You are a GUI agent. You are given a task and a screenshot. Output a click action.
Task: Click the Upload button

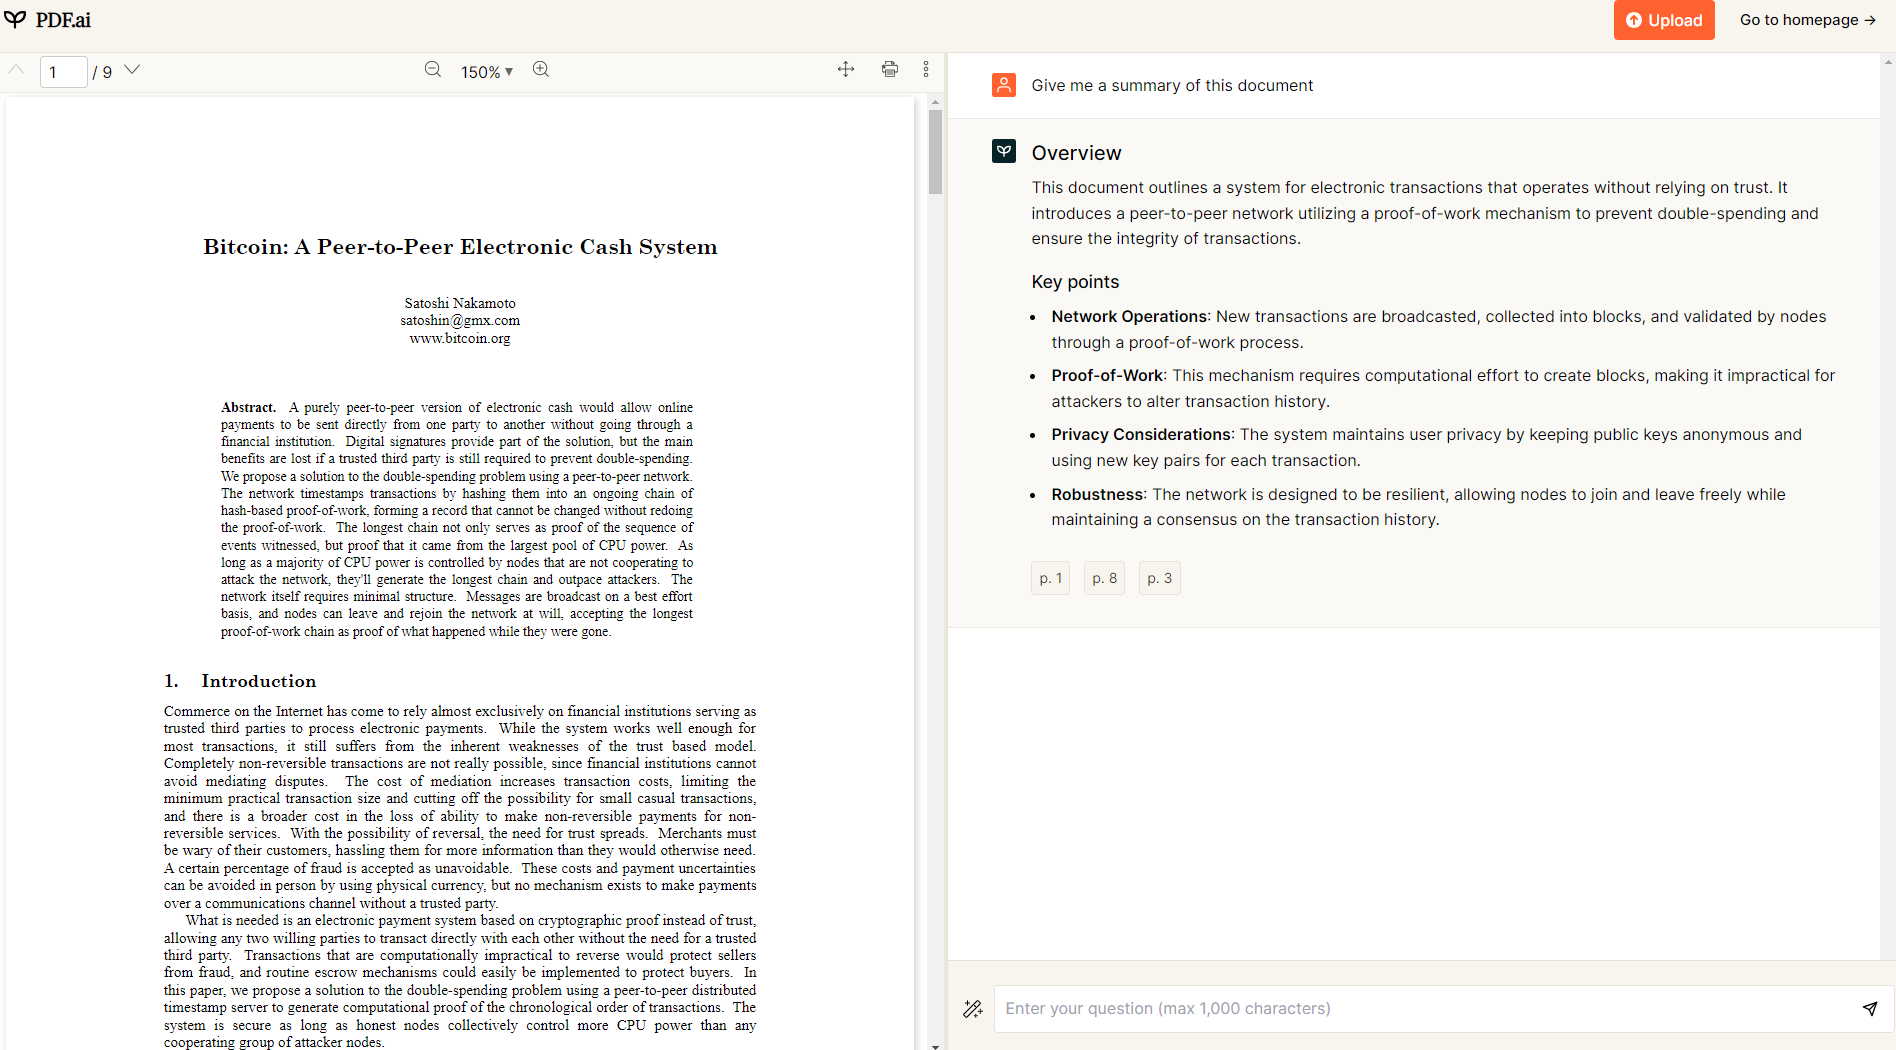coord(1663,20)
